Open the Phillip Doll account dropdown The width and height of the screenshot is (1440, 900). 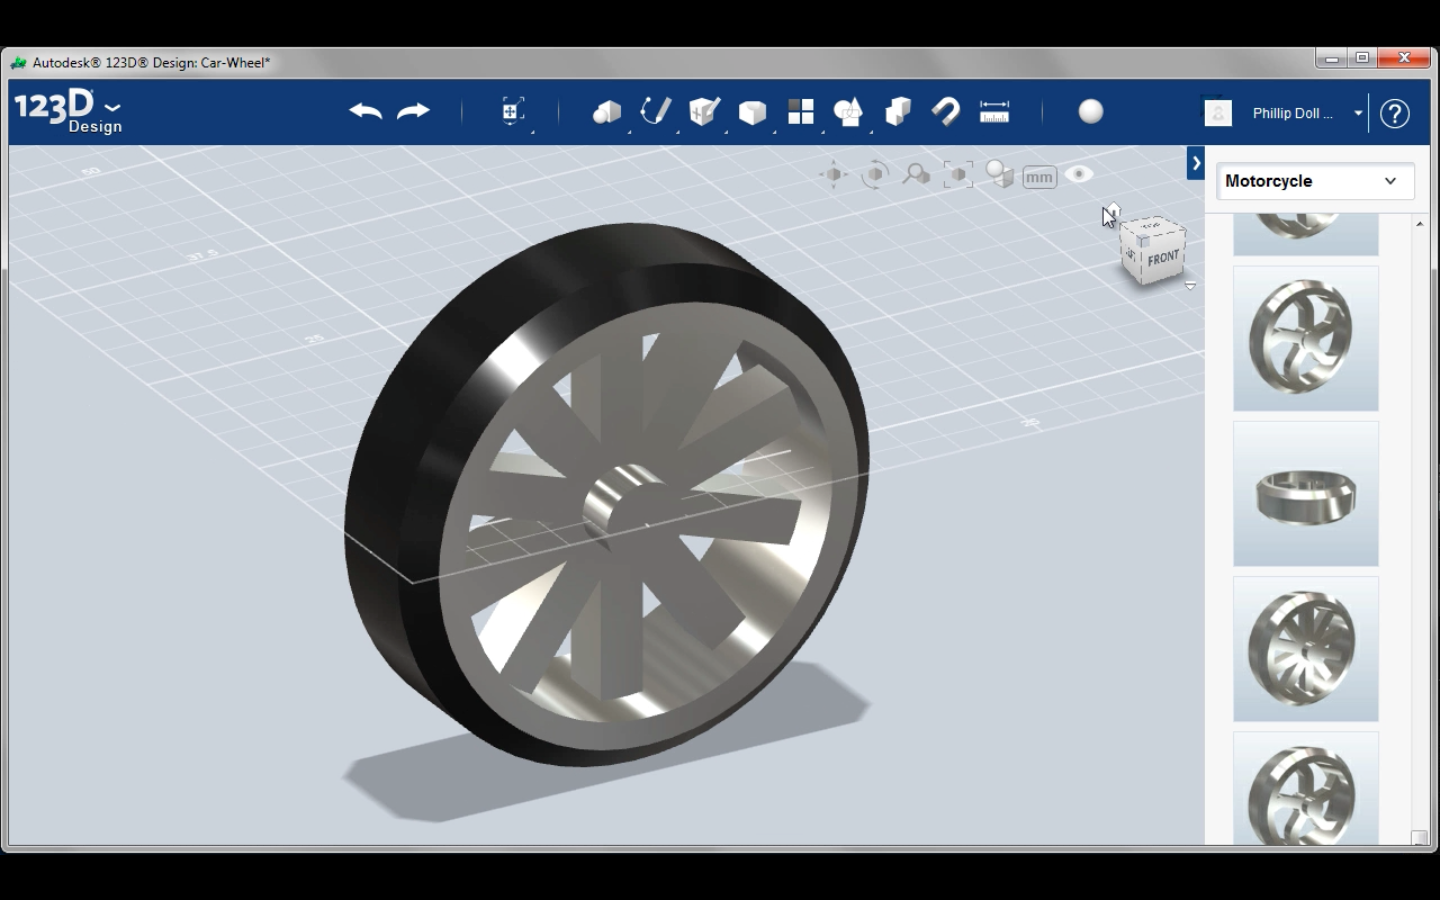coord(1358,113)
